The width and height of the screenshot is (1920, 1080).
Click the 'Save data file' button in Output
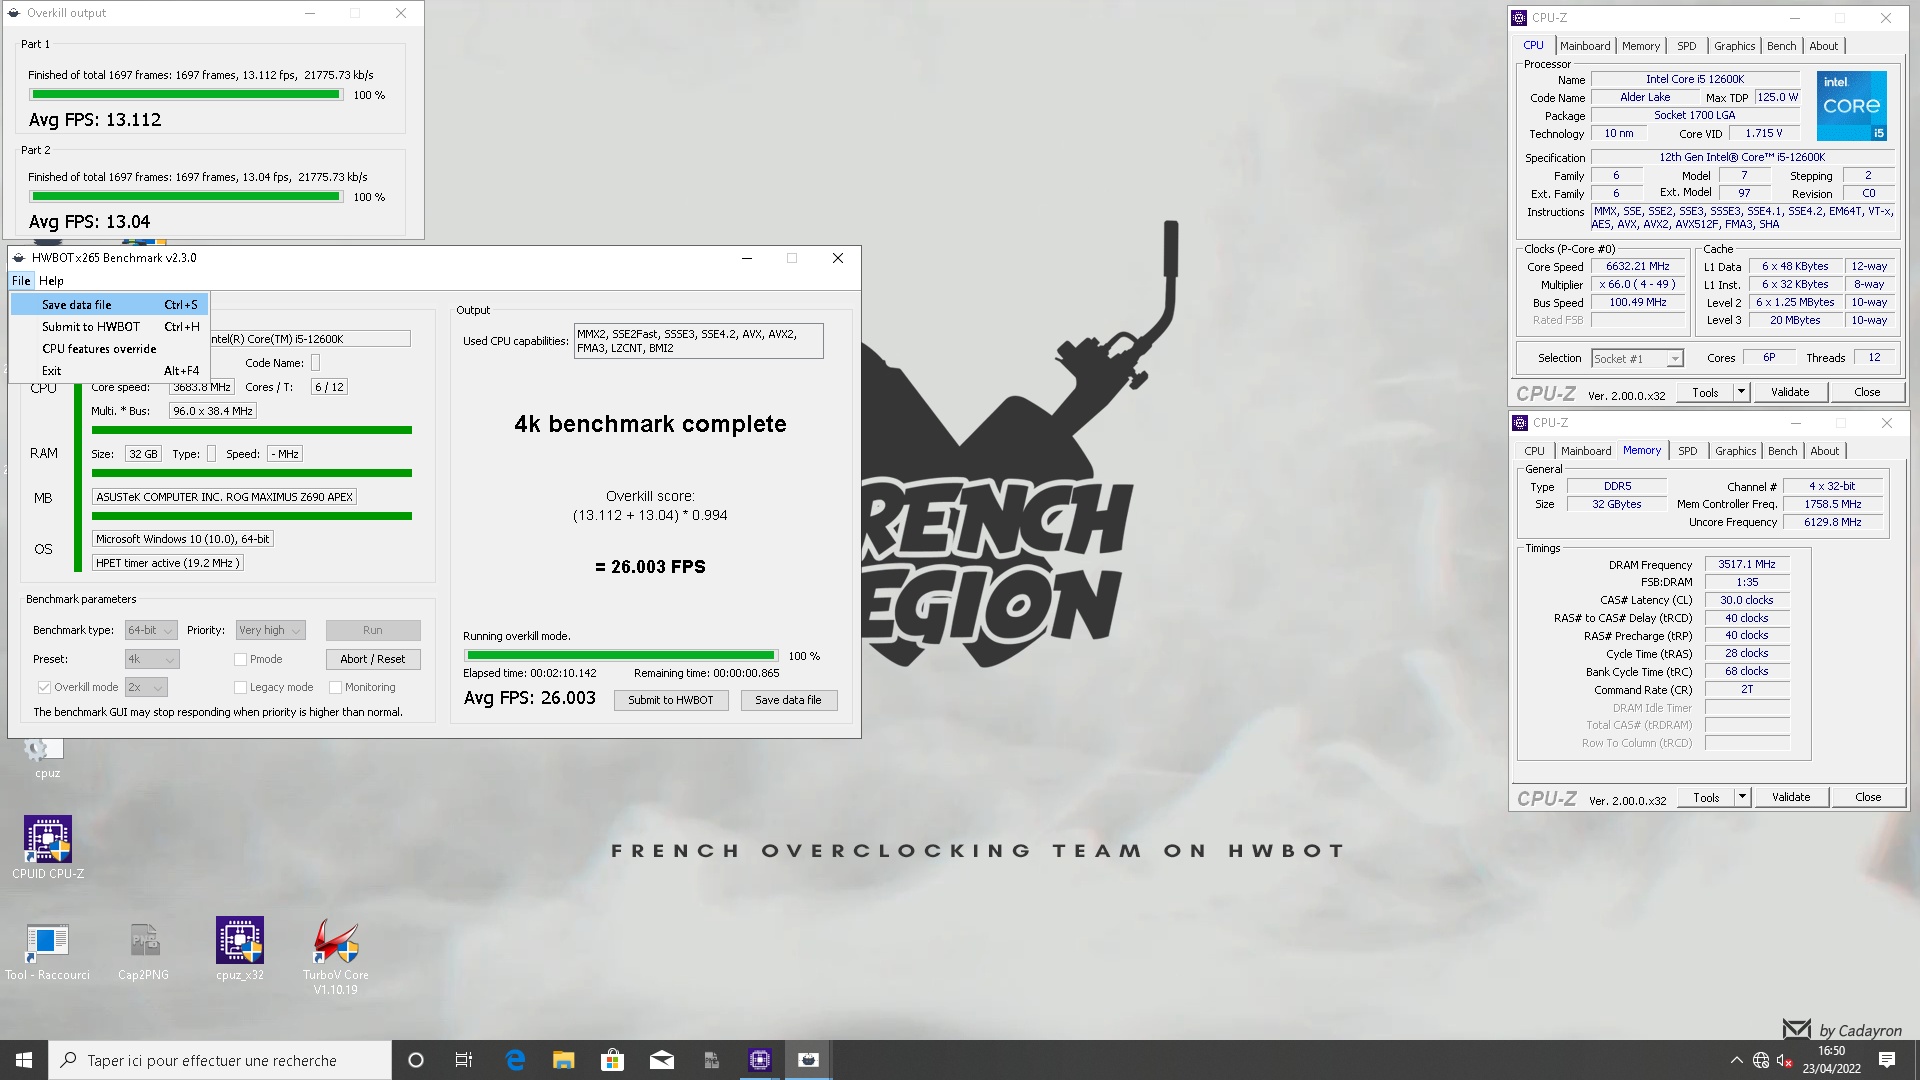pyautogui.click(x=788, y=700)
